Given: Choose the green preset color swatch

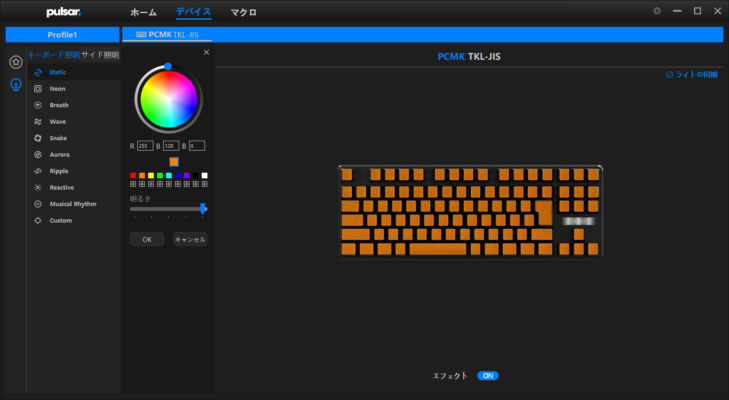Looking at the screenshot, I should point(160,175).
